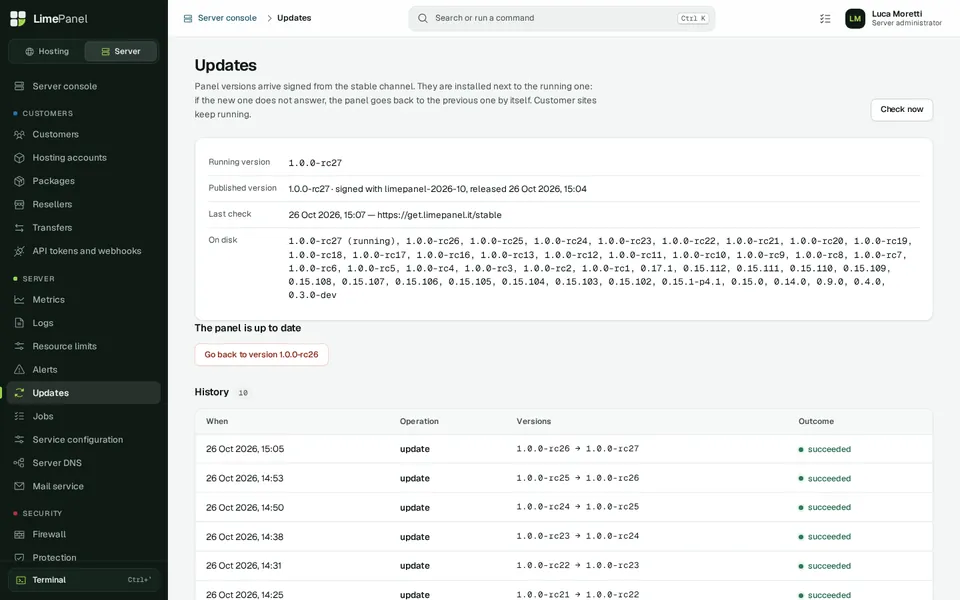The image size is (960, 600).
Task: Click Go back to version 1.0.0-rc26
Action: point(261,354)
